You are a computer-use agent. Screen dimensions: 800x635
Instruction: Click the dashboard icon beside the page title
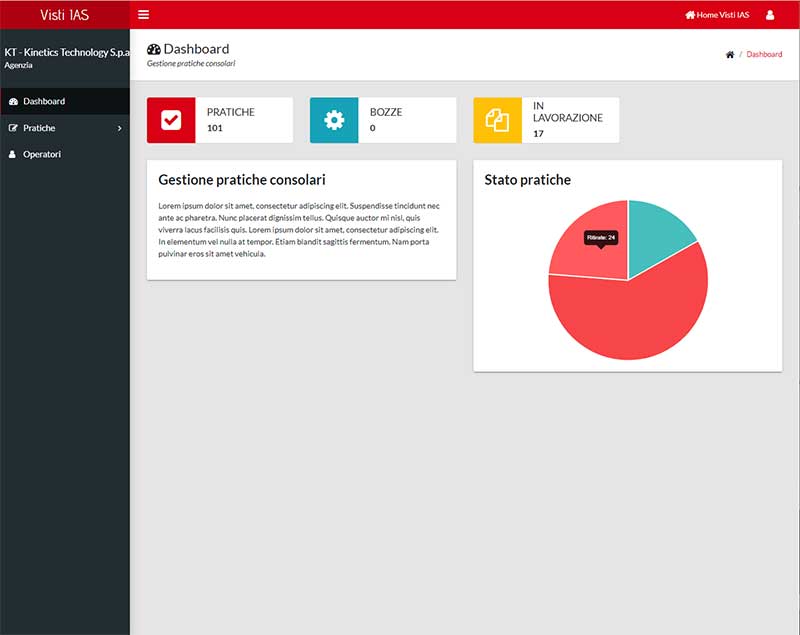click(x=154, y=49)
